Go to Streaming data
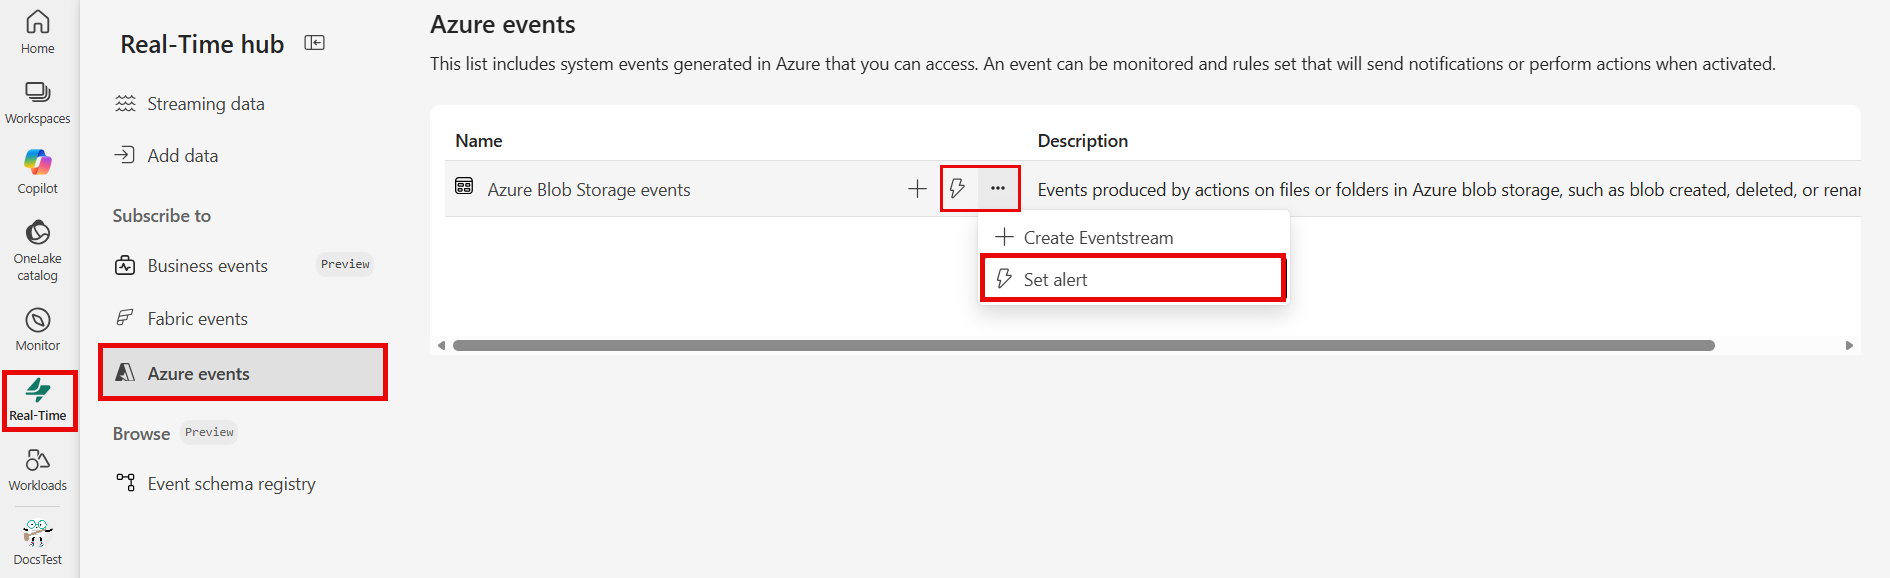The image size is (1890, 578). point(205,104)
